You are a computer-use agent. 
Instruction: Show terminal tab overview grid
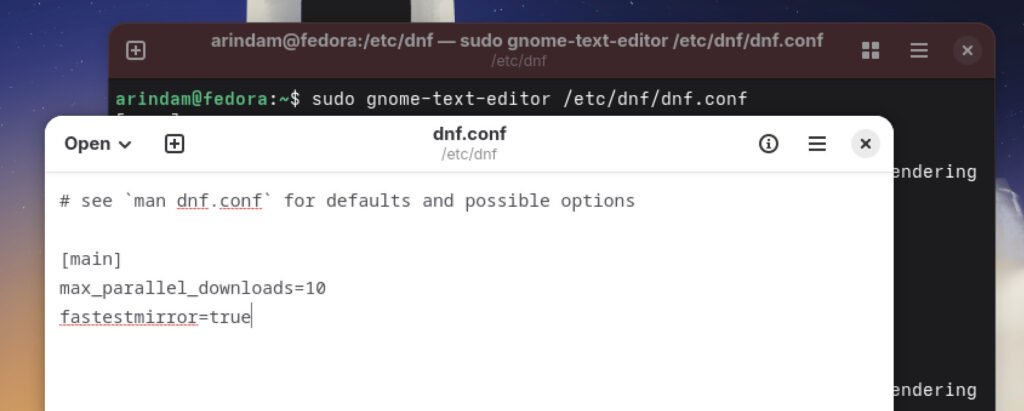click(870, 50)
